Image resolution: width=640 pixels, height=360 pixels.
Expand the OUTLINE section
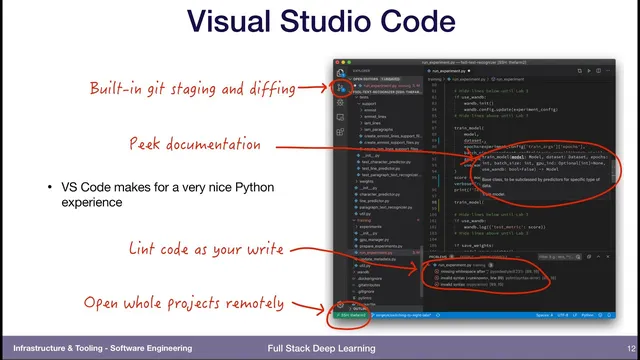pos(359,309)
